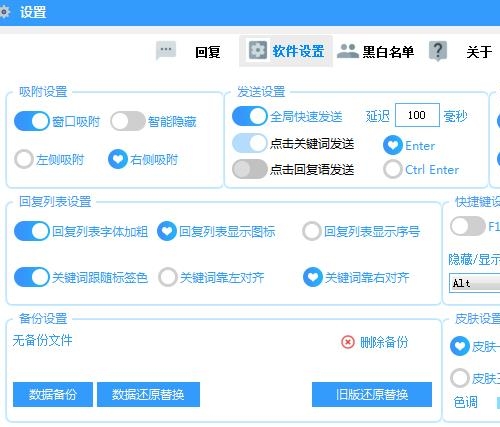Toggle the 回复列表字体加粗 switch
The image size is (500, 427).
coord(32,231)
